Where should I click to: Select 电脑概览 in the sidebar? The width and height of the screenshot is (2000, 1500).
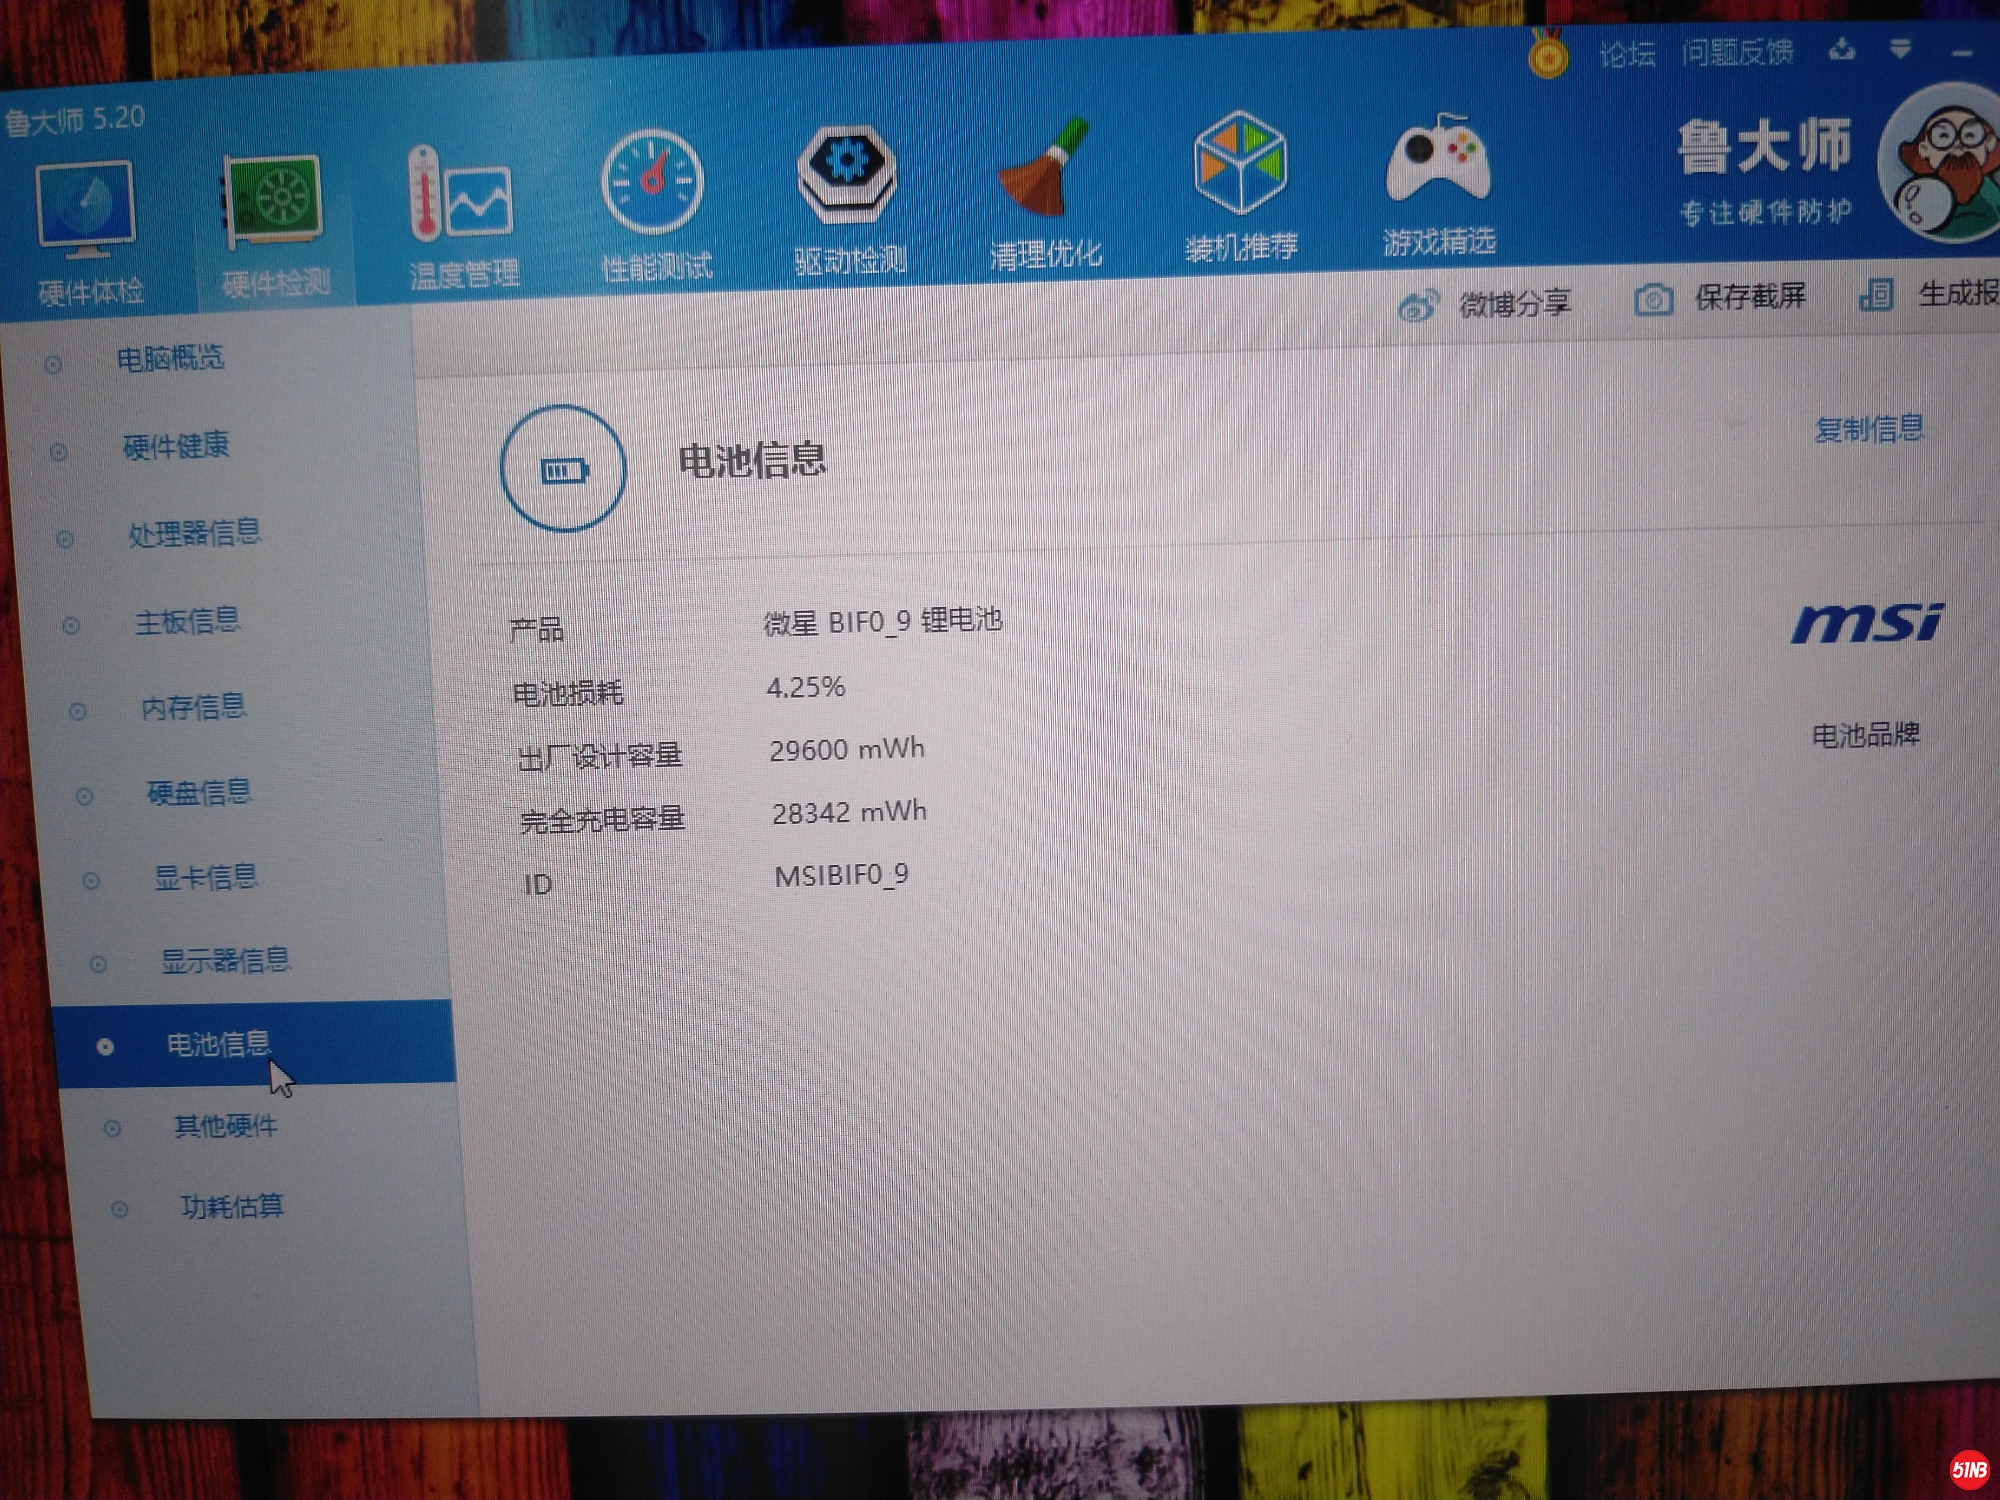[x=170, y=358]
